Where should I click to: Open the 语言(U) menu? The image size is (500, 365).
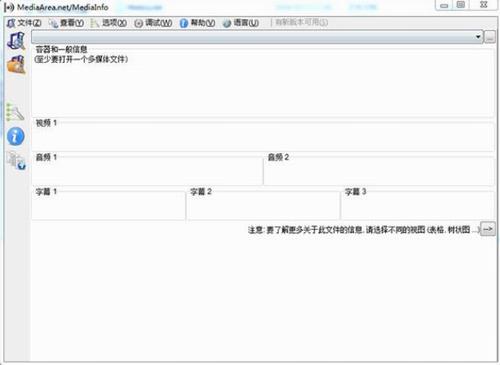(241, 23)
